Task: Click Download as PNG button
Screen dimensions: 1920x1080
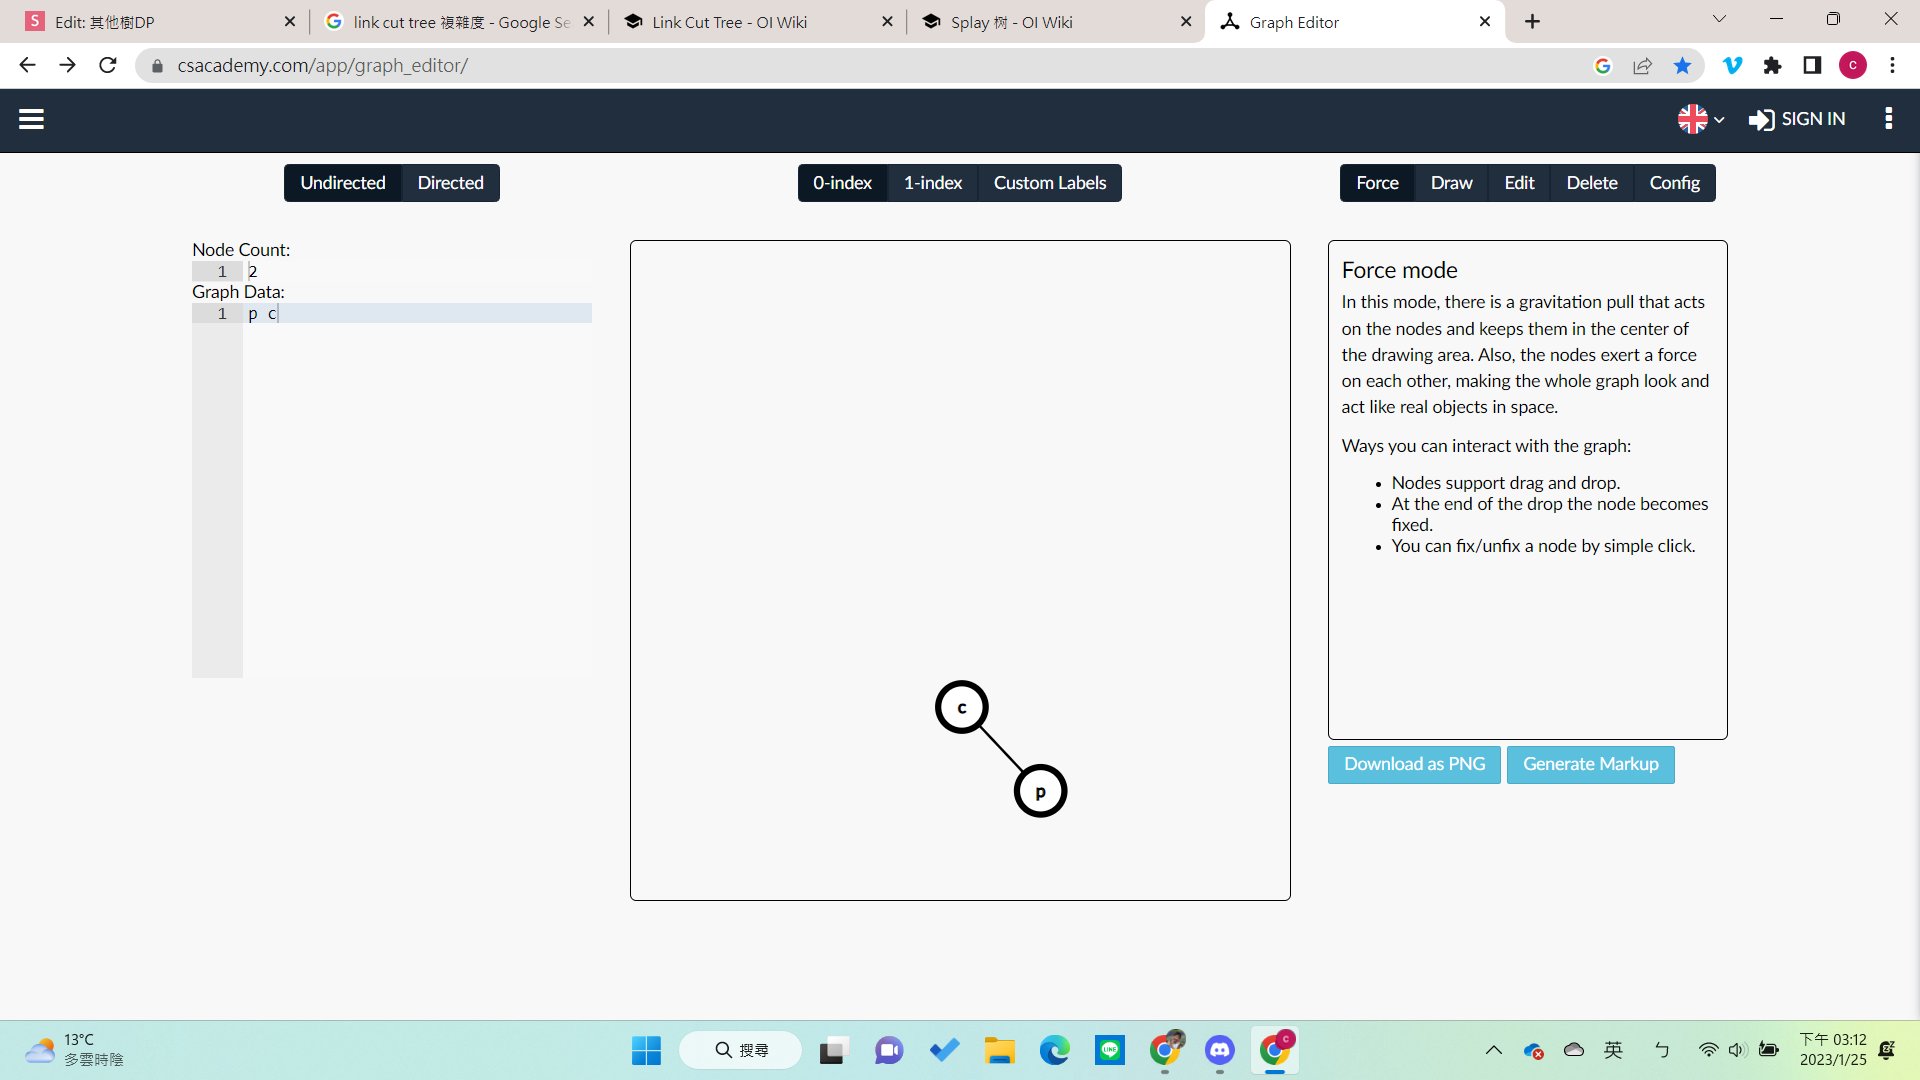Action: tap(1414, 764)
